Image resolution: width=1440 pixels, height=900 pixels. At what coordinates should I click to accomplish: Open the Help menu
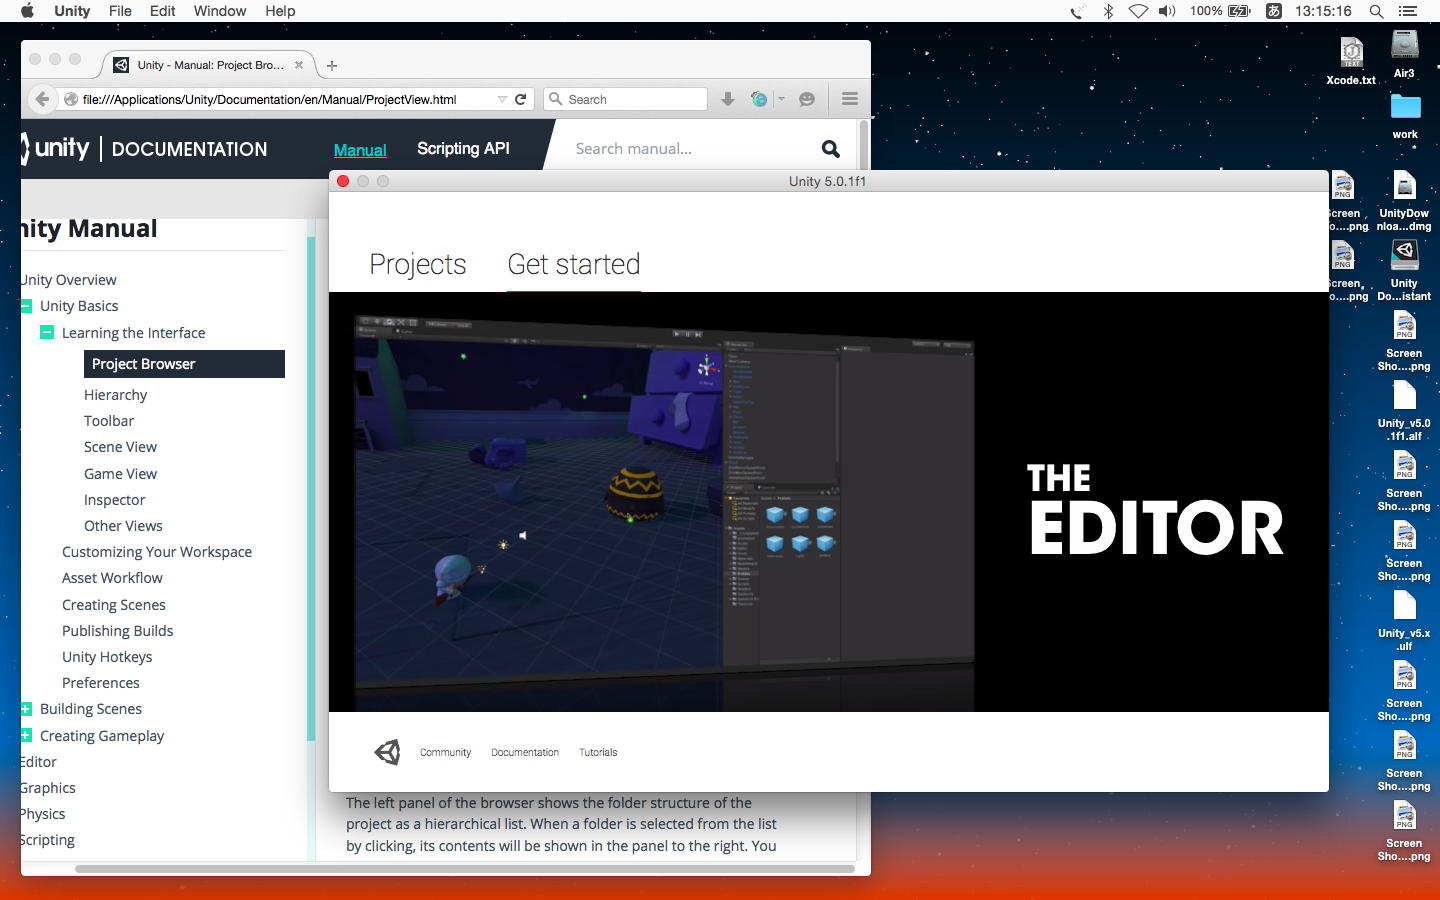point(280,11)
